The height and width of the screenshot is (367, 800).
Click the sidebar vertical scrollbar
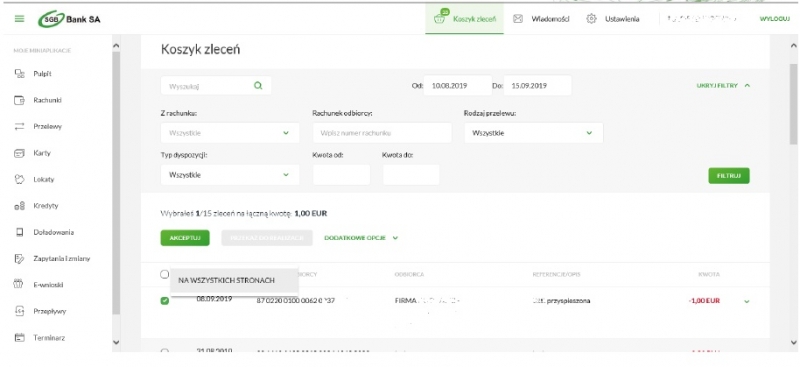pos(116,184)
